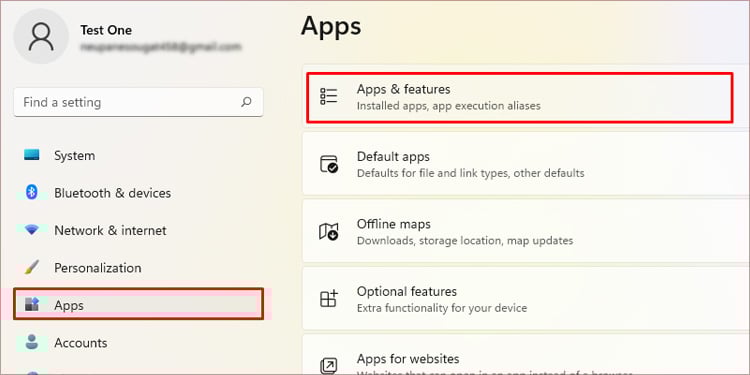Click 'Installed apps, app execution aliases' text
Screen dimensions: 750x375
(448, 106)
